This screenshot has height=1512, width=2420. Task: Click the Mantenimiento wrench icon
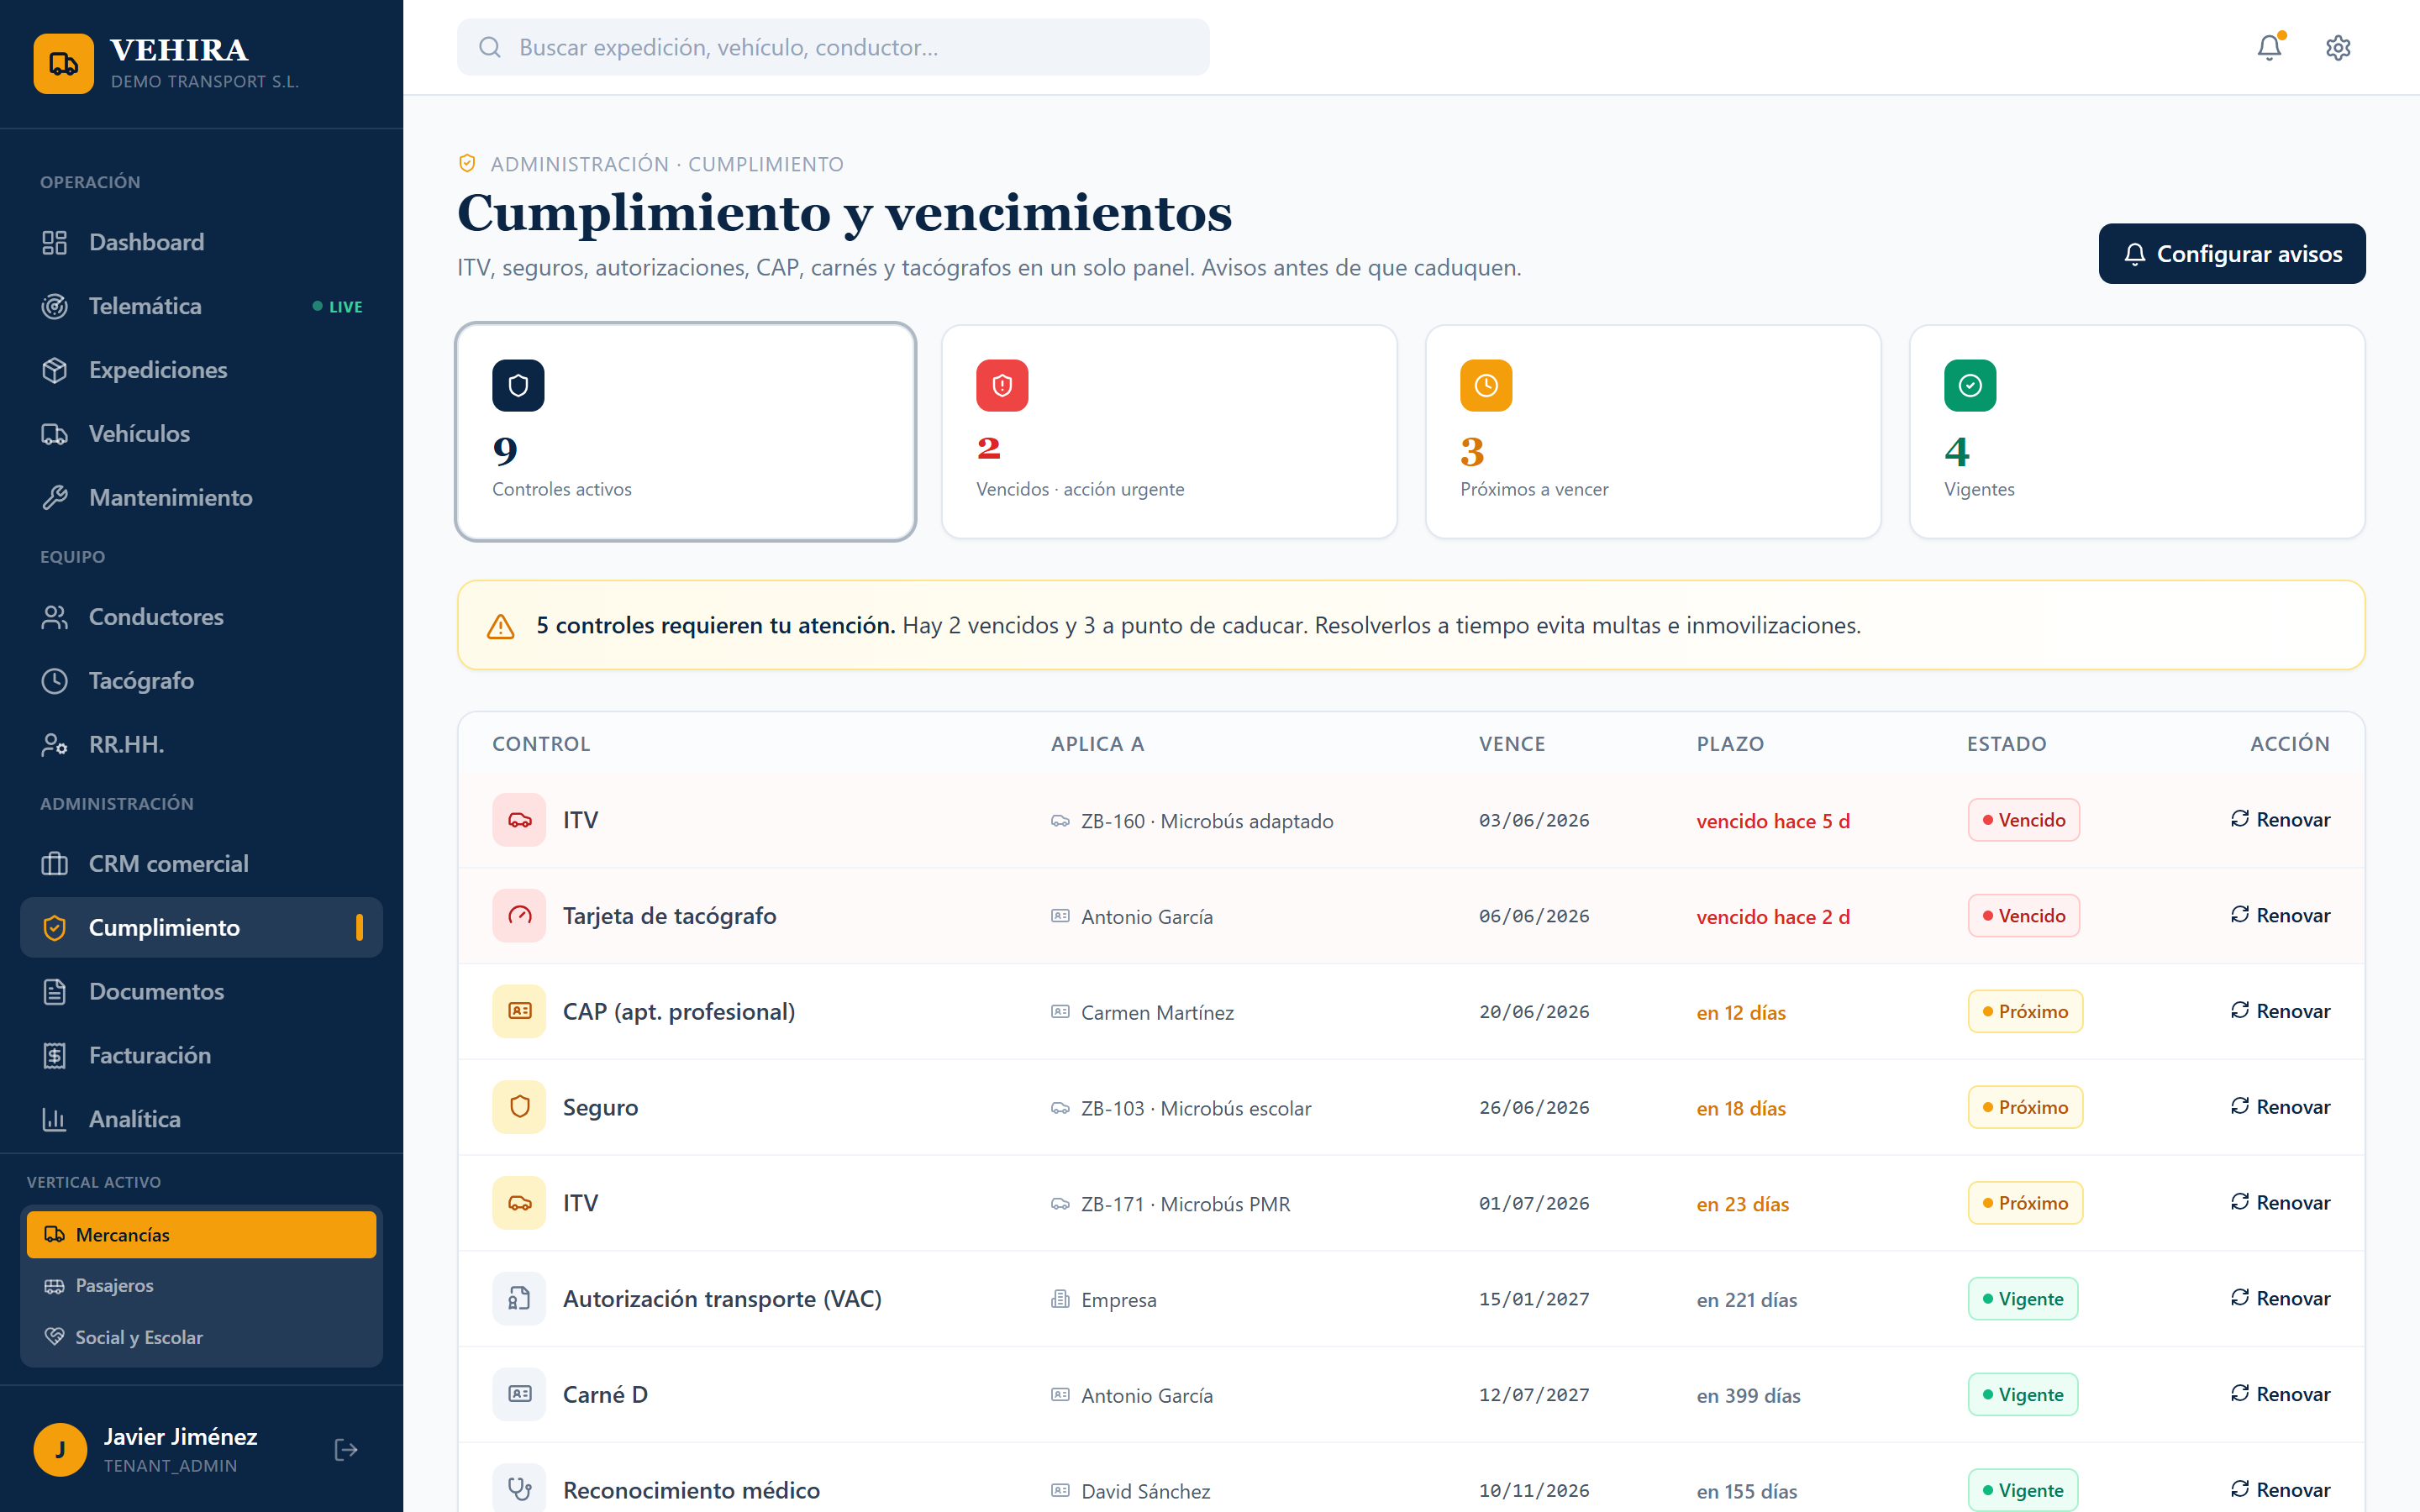pyautogui.click(x=54, y=498)
